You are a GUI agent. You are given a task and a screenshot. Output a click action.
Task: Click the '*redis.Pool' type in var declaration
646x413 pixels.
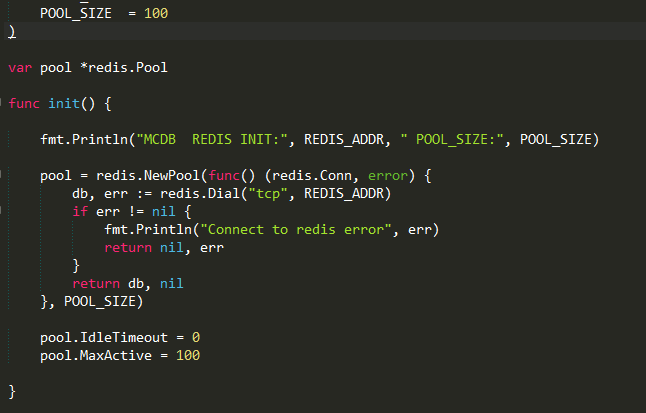[x=124, y=67]
